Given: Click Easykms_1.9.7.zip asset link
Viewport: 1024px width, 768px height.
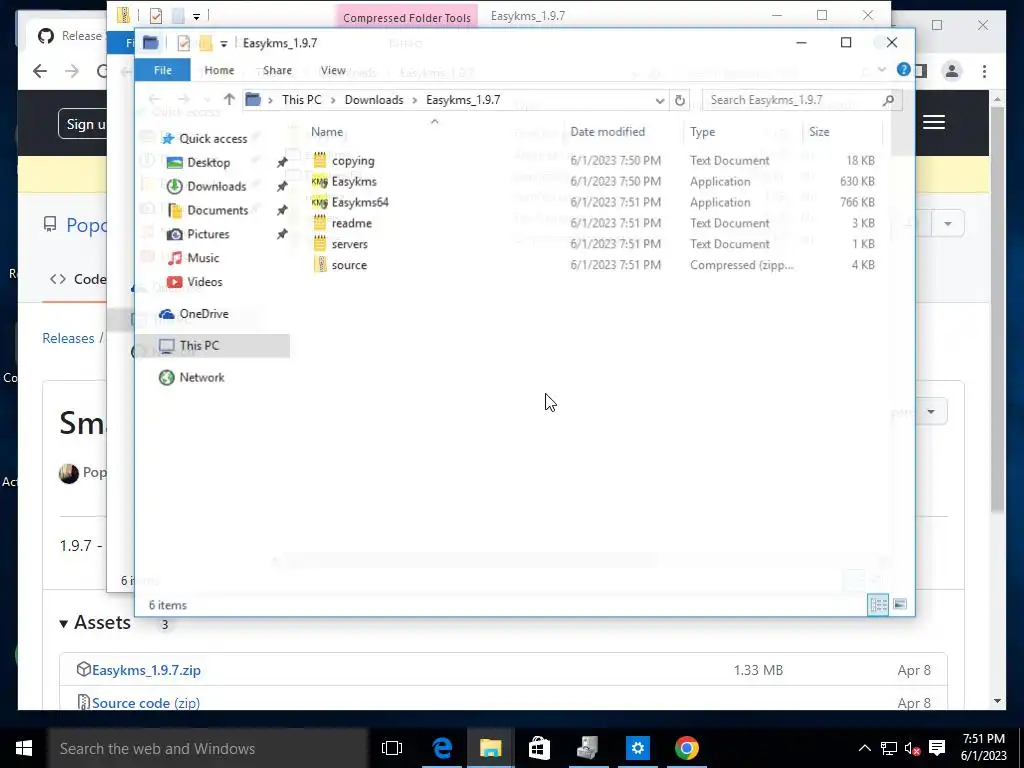Looking at the screenshot, I should [146, 670].
